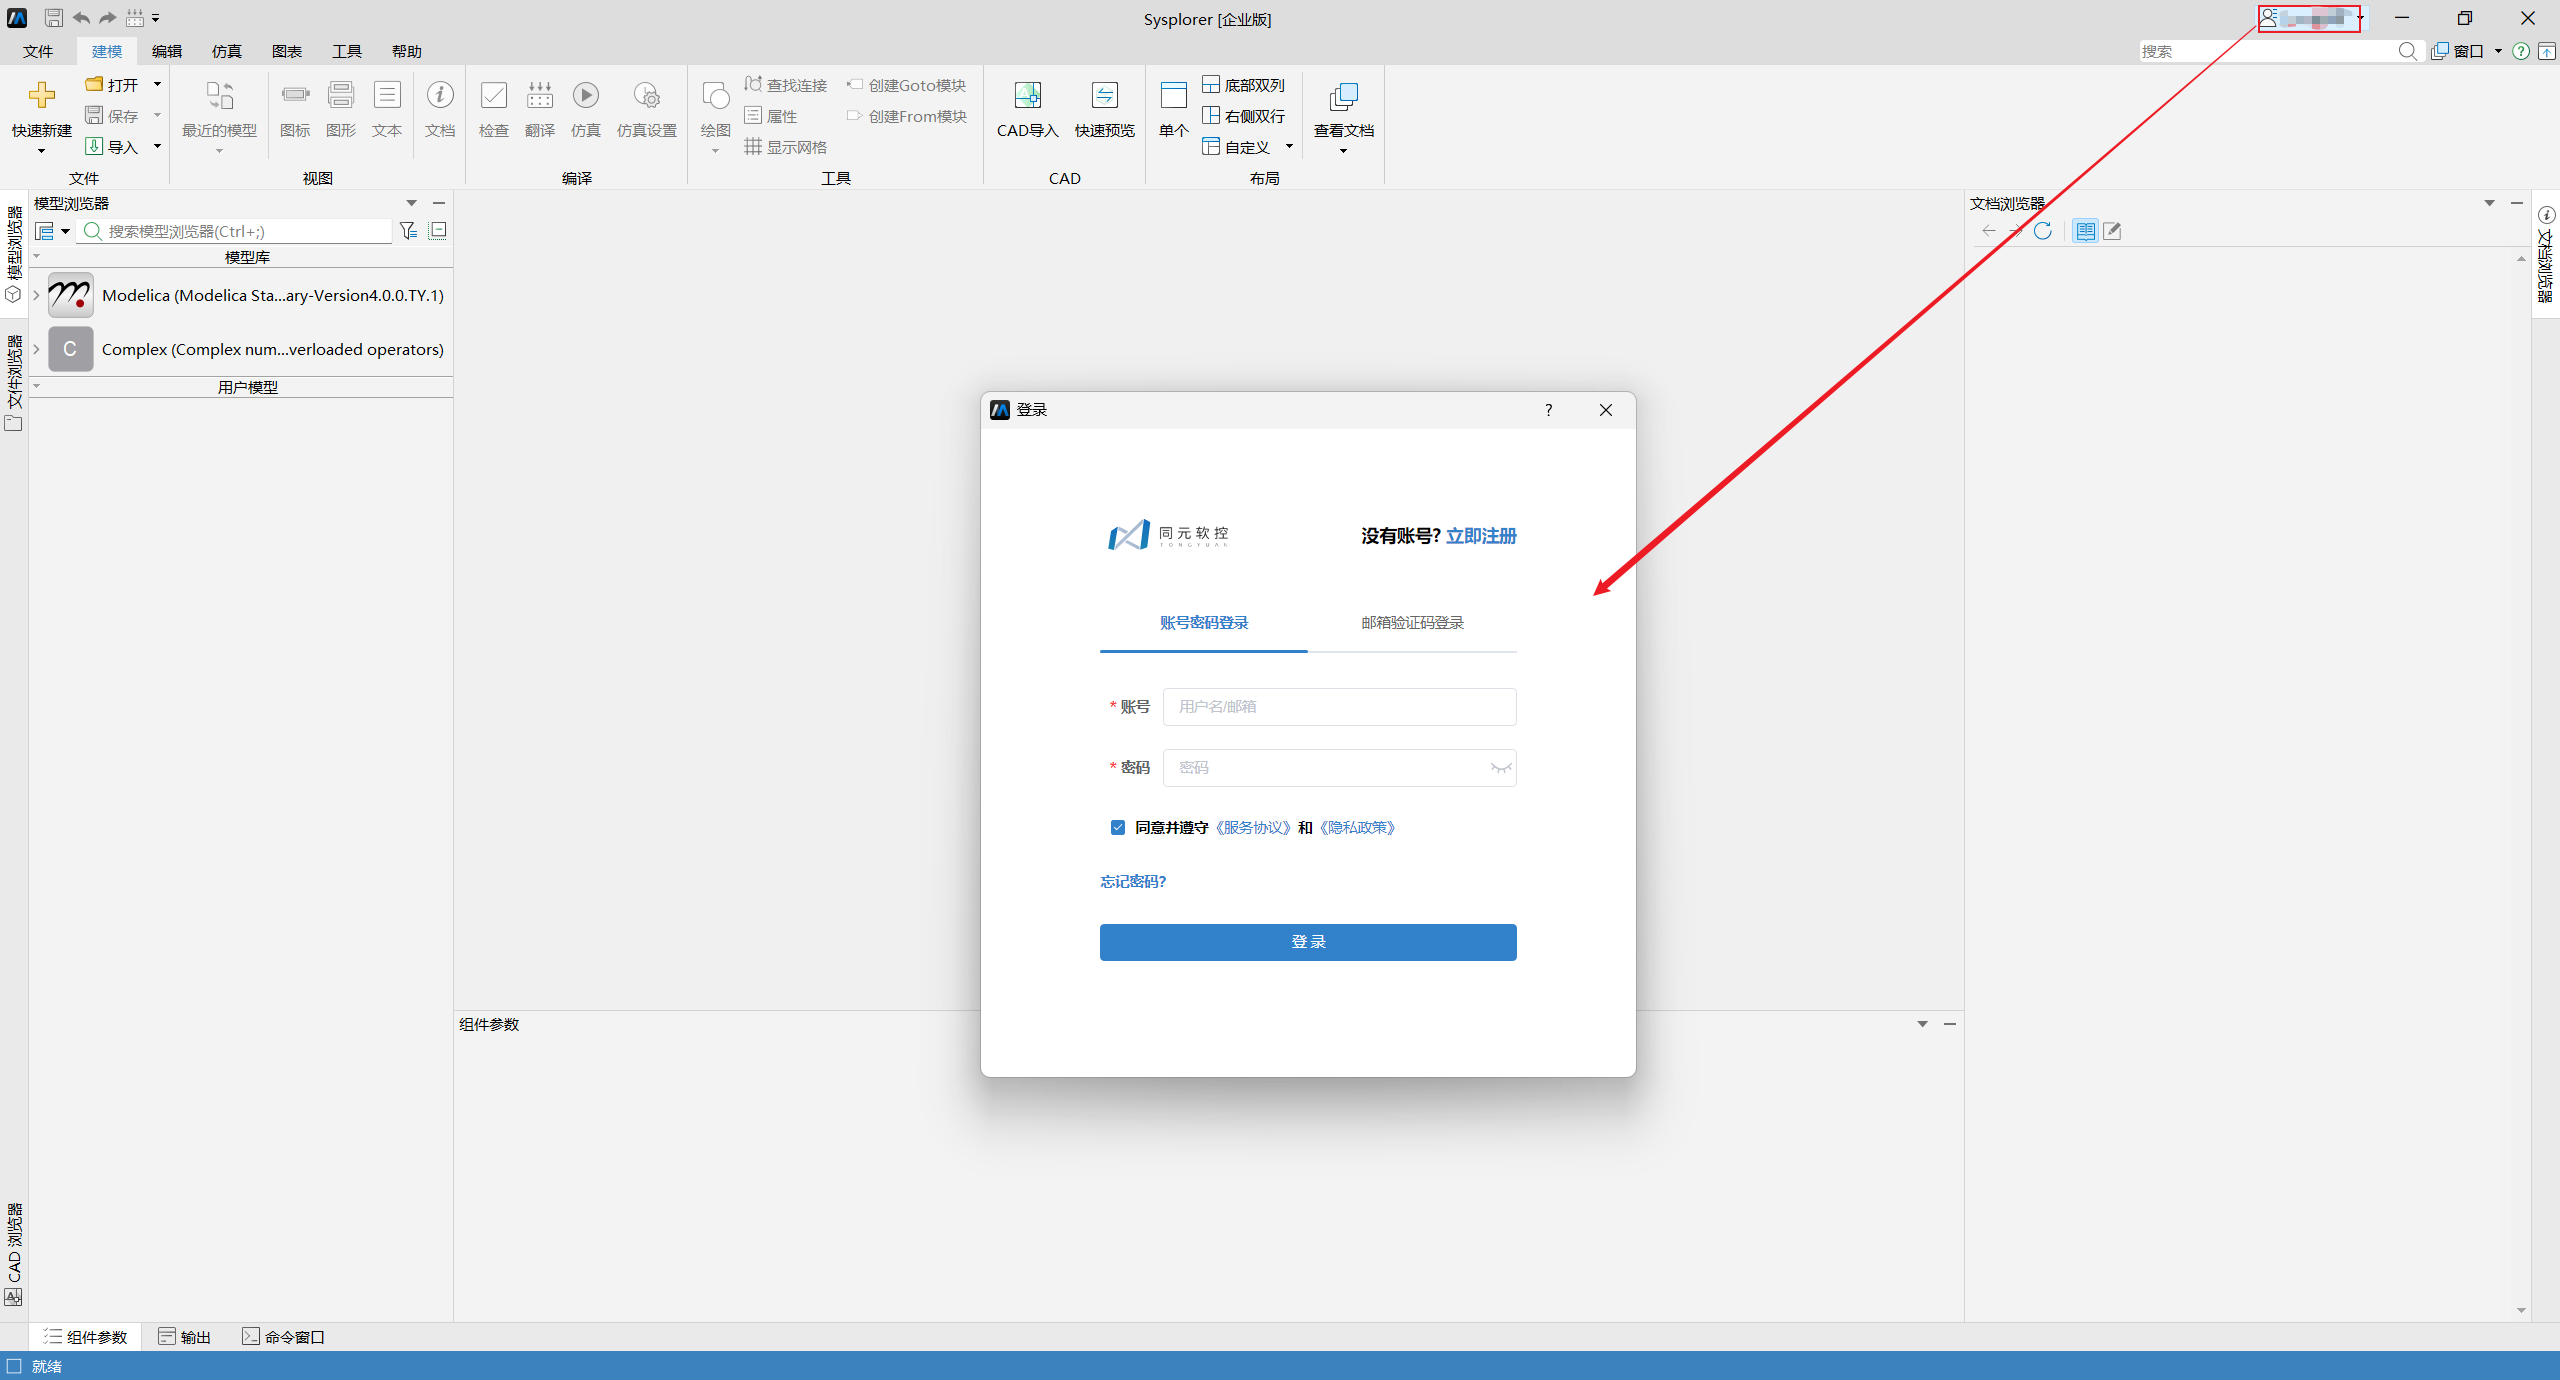Click the blue 登录 button
2560x1380 pixels.
[x=1308, y=942]
